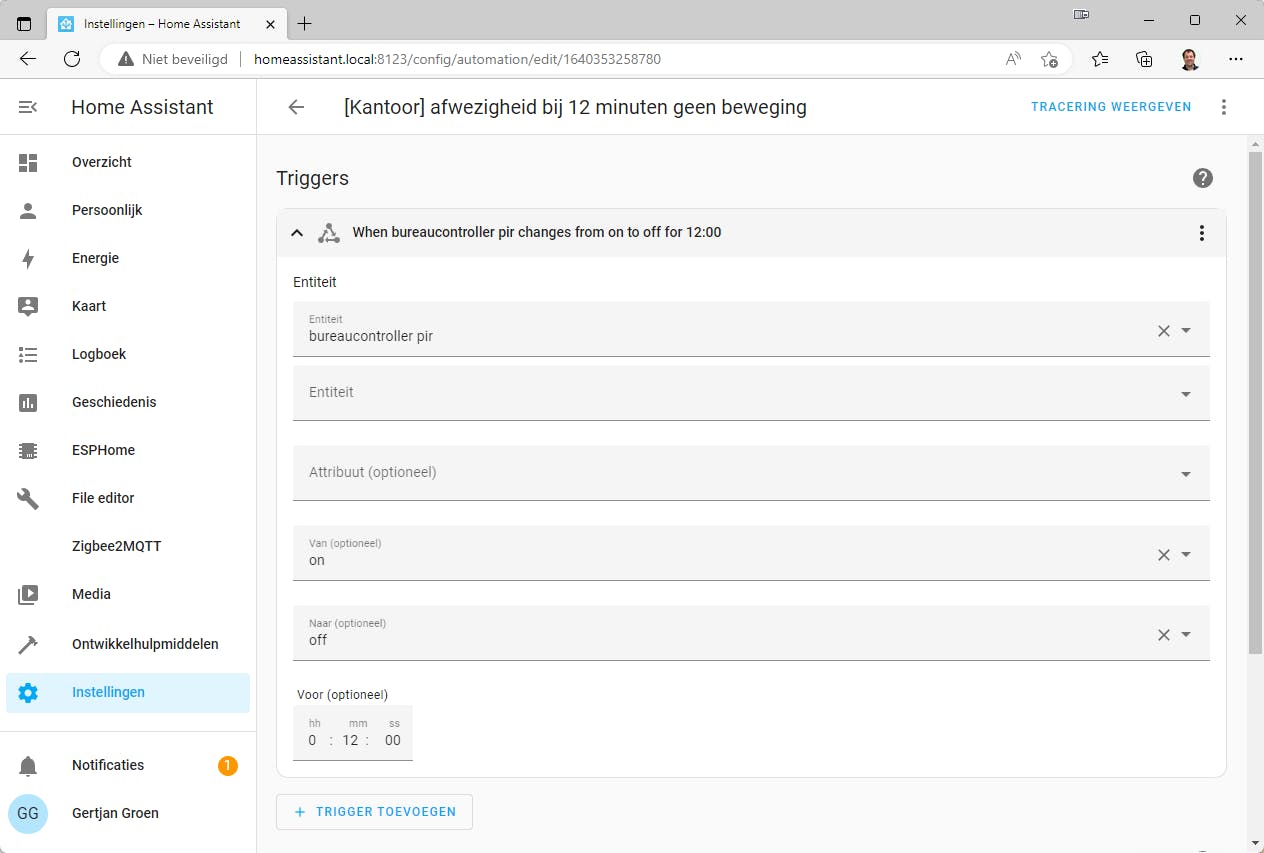Click the minutes field showing 12
The width and height of the screenshot is (1264, 853).
click(x=350, y=741)
